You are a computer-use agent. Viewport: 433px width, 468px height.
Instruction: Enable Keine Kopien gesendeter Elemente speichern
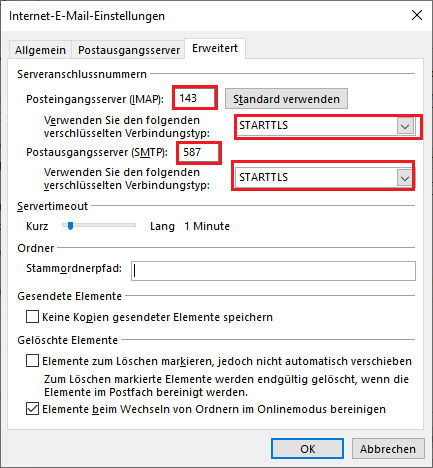(x=32, y=317)
